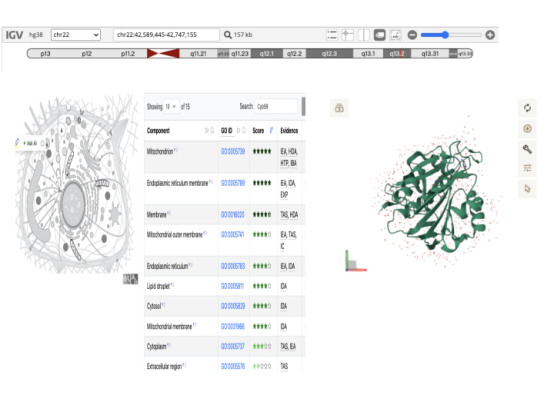Open the Mitochondrion GO:0005739 link
Screen dimensions: 554x416
pyautogui.click(x=233, y=152)
